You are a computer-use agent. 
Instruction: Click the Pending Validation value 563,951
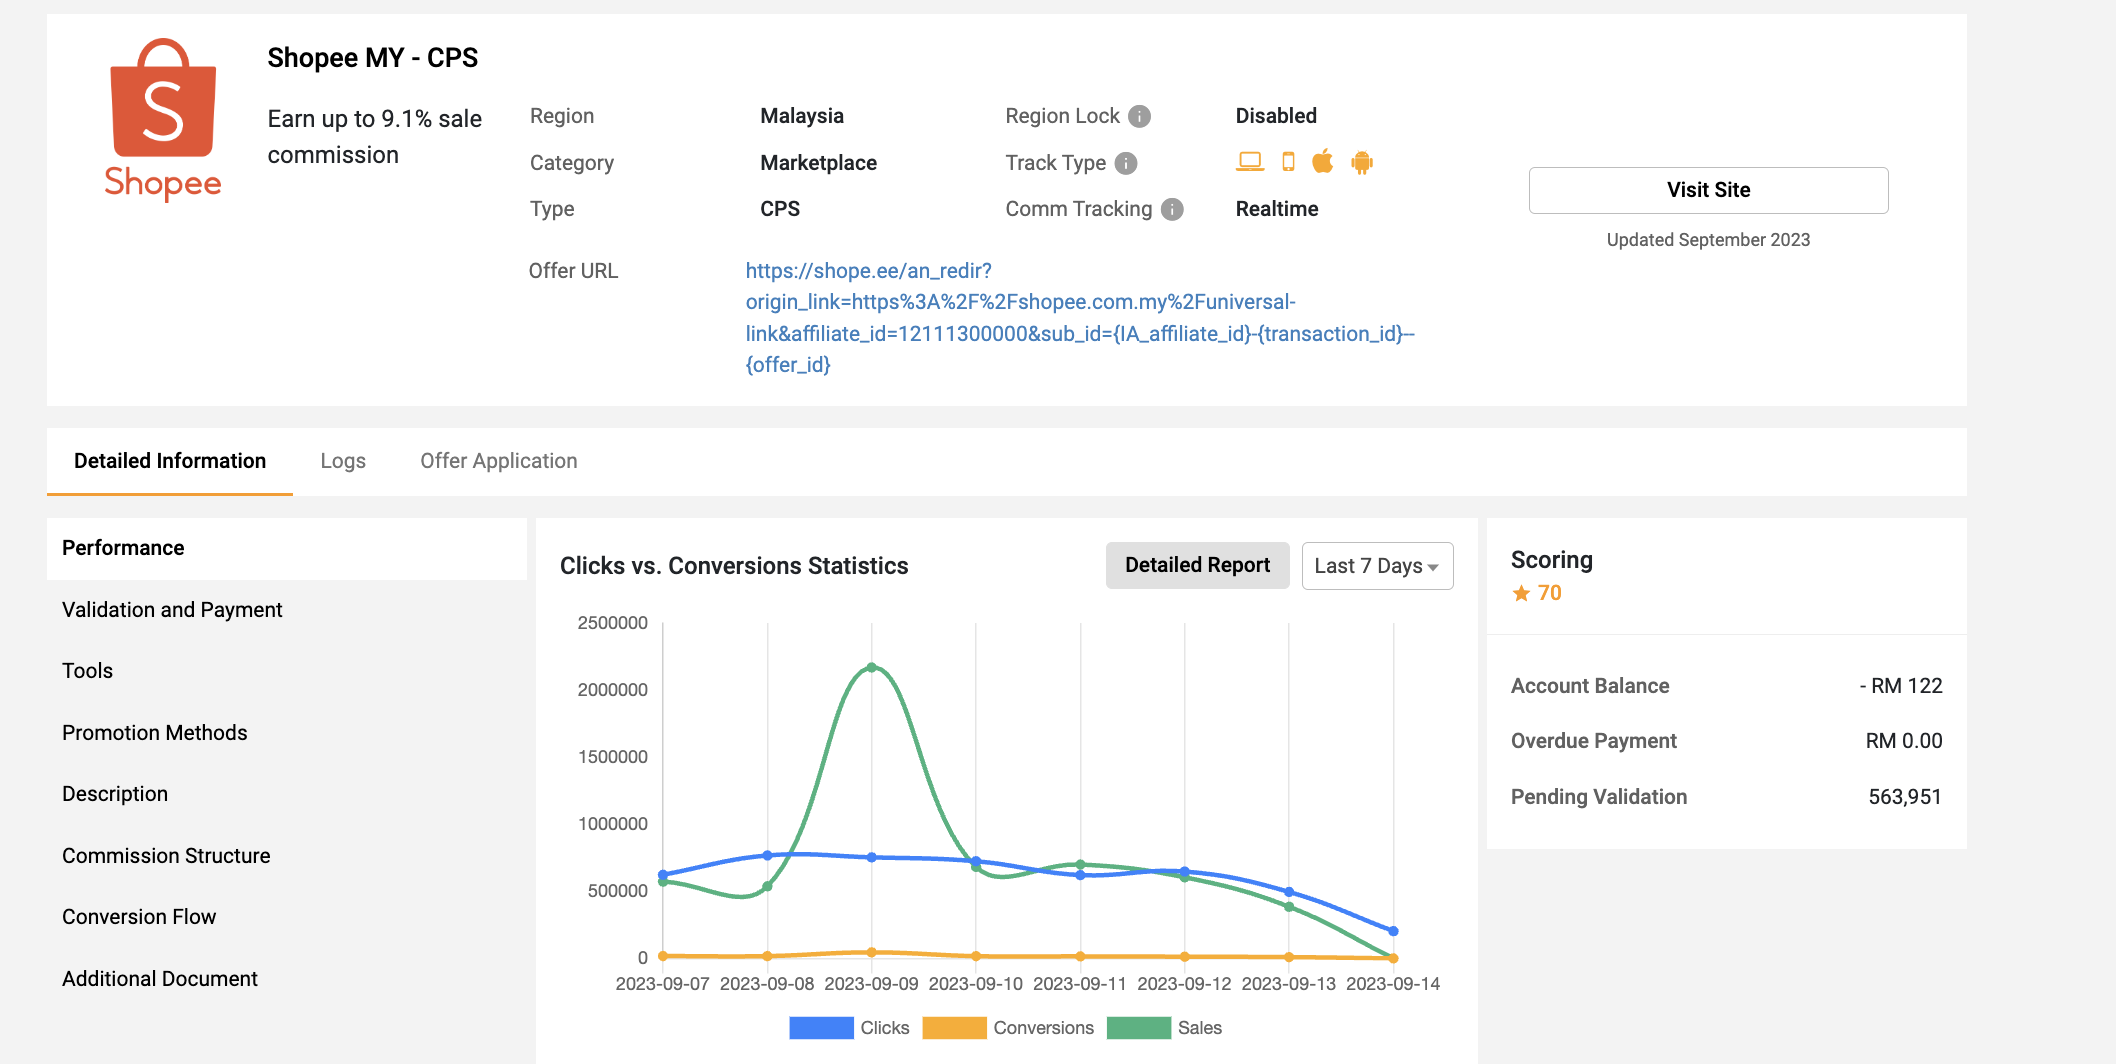click(1905, 797)
